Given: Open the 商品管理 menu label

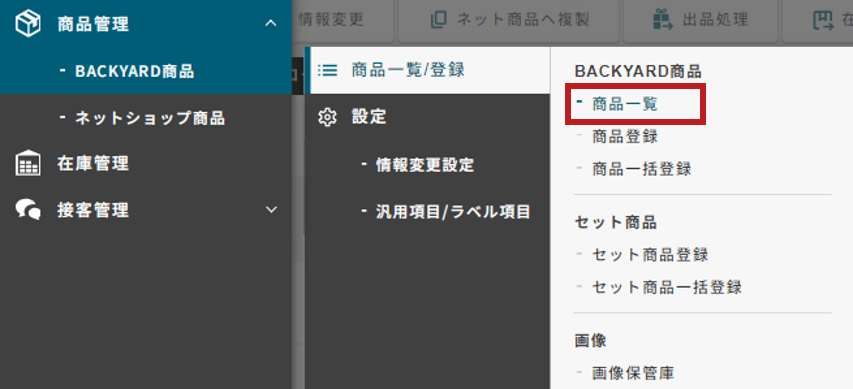Looking at the screenshot, I should coord(93,24).
